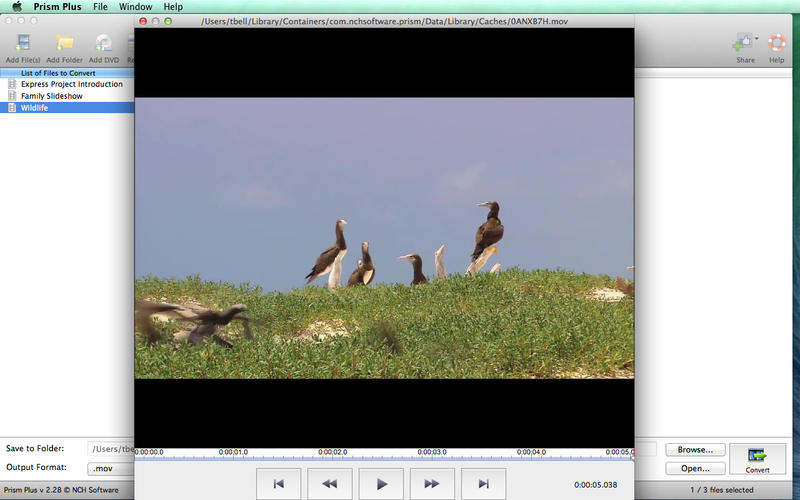Open the Help menu in menu bar
Image resolution: width=800 pixels, height=500 pixels.
(173, 7)
